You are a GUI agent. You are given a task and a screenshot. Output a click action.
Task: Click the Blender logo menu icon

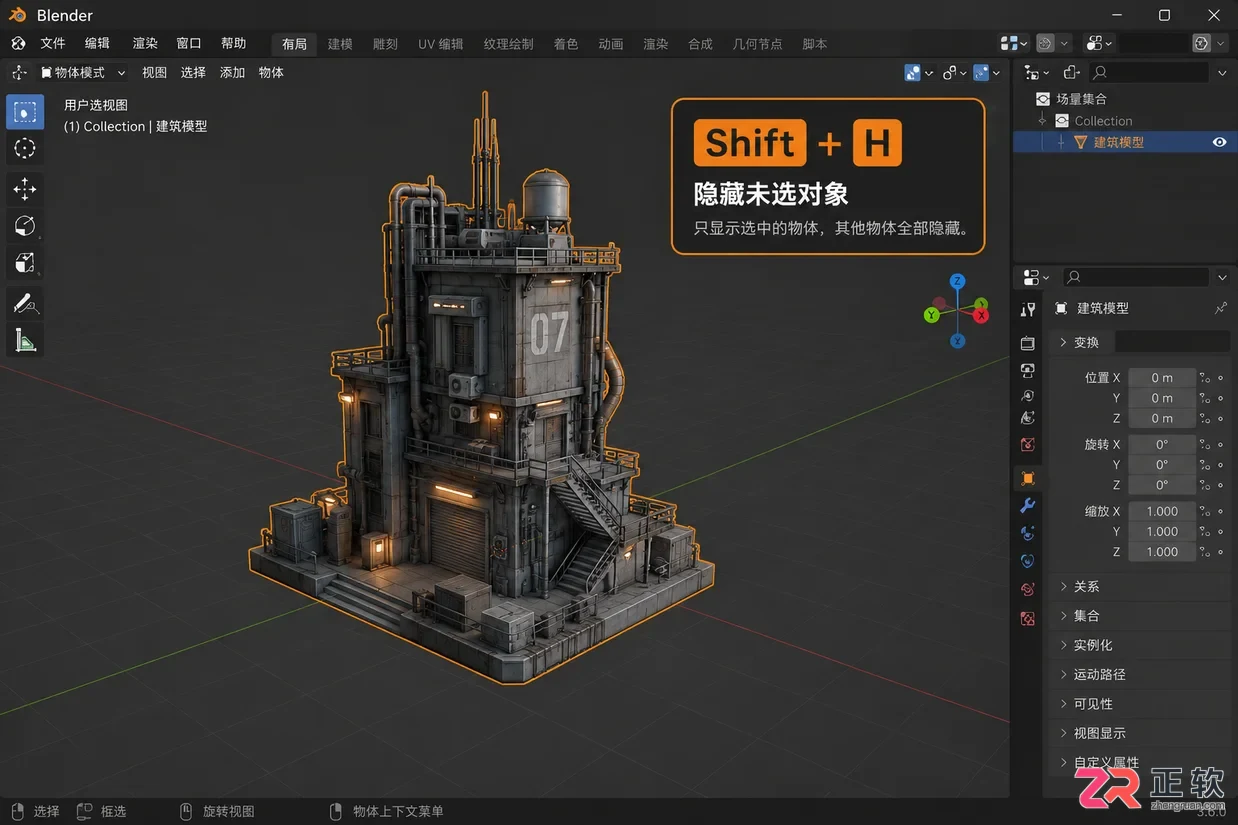pos(18,43)
